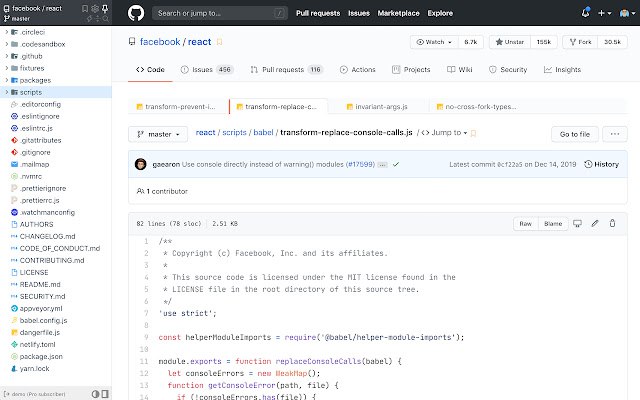The image size is (640, 400).
Task: Click the collapse-expand icon in Octotree header
Action: [x=97, y=19]
